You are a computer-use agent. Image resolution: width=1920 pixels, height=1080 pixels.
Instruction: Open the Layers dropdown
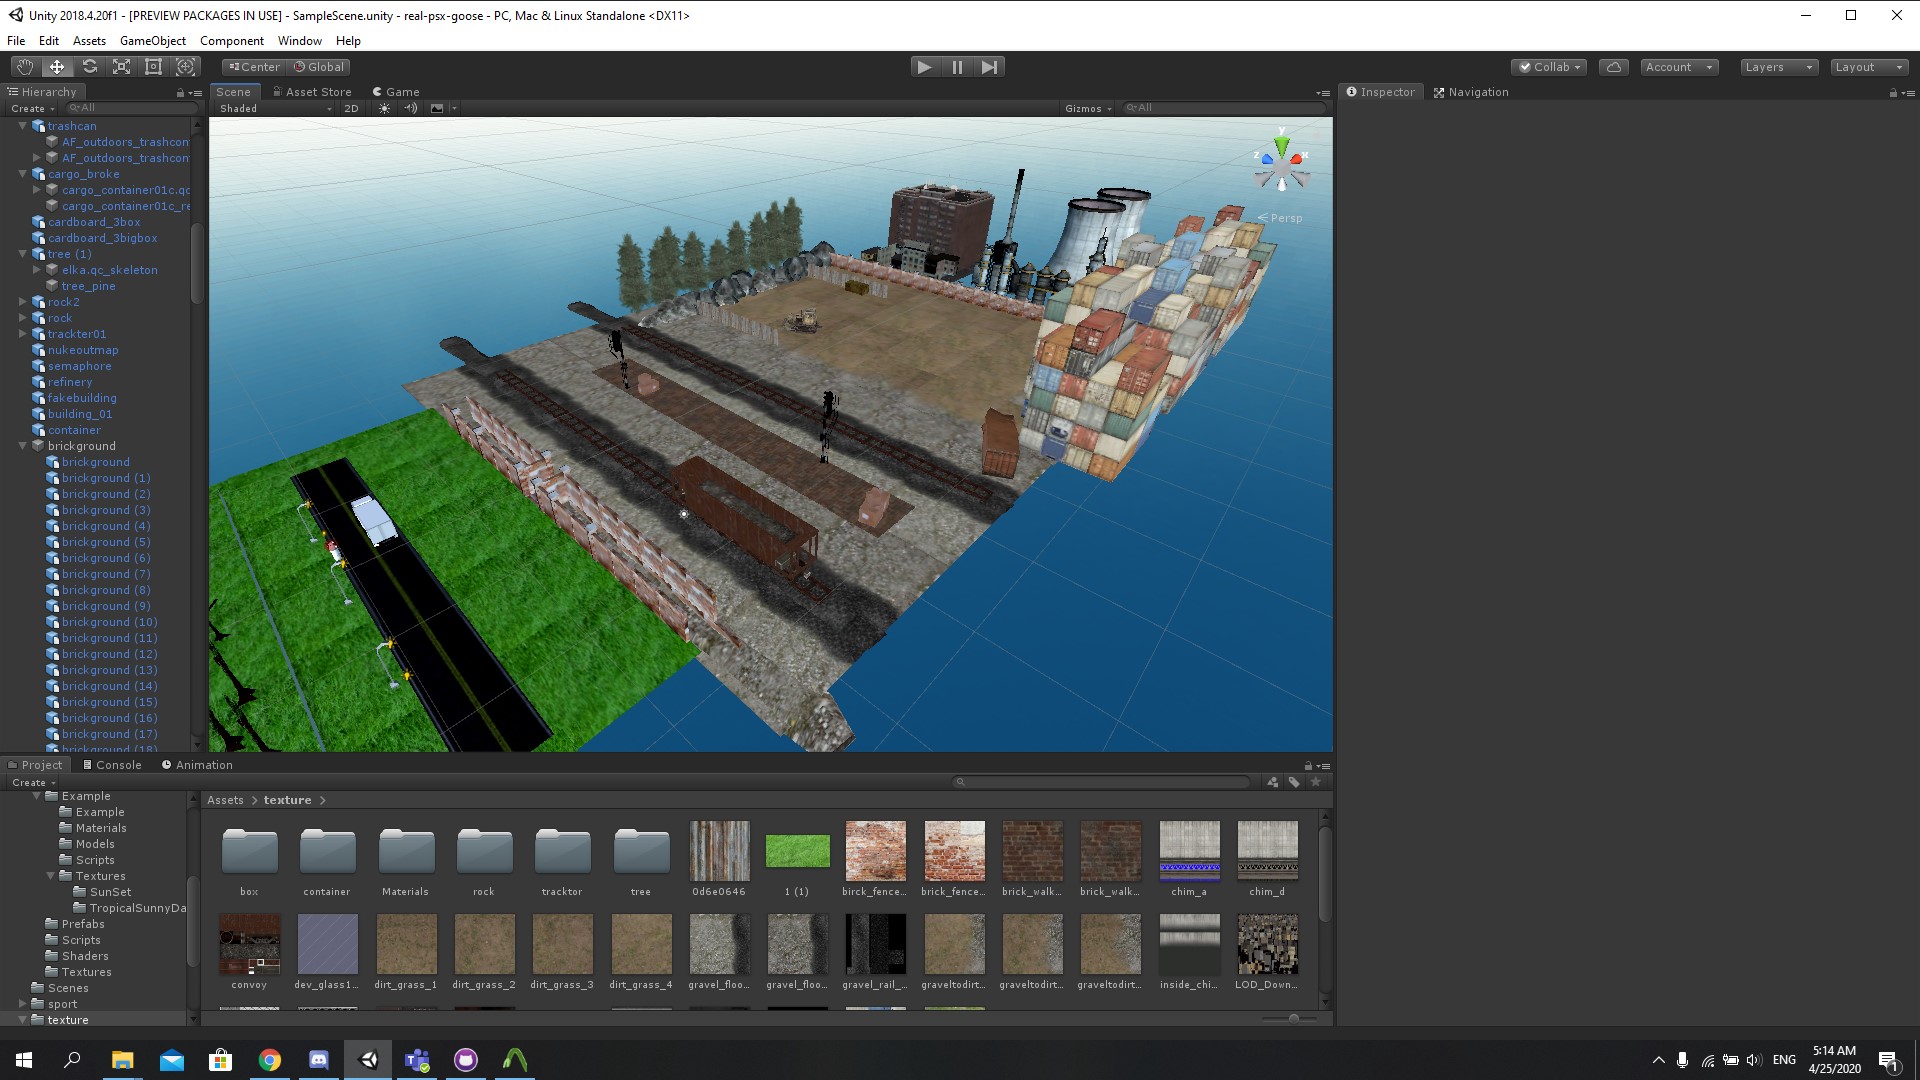coord(1778,67)
